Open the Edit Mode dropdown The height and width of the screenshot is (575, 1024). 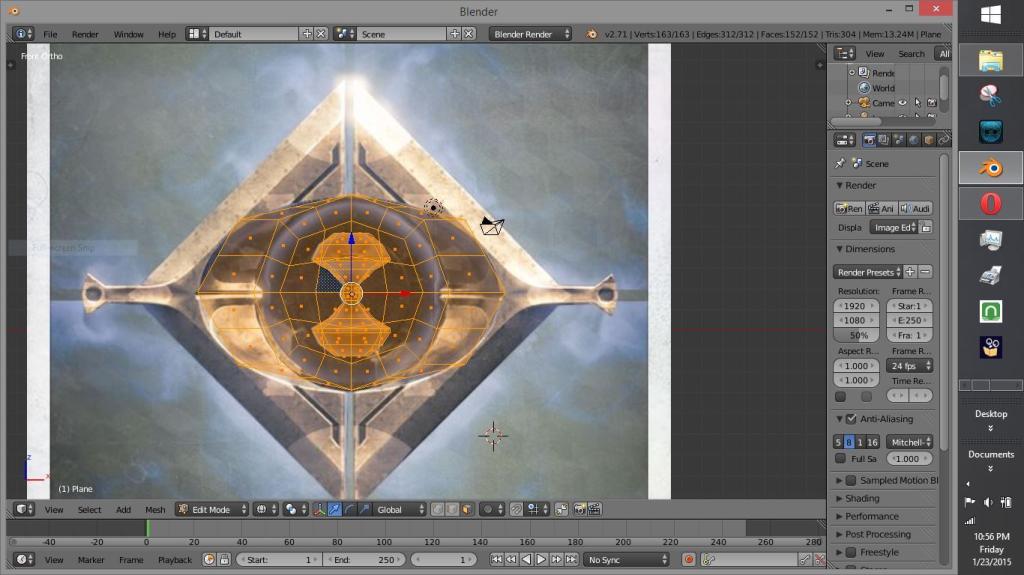coord(212,509)
